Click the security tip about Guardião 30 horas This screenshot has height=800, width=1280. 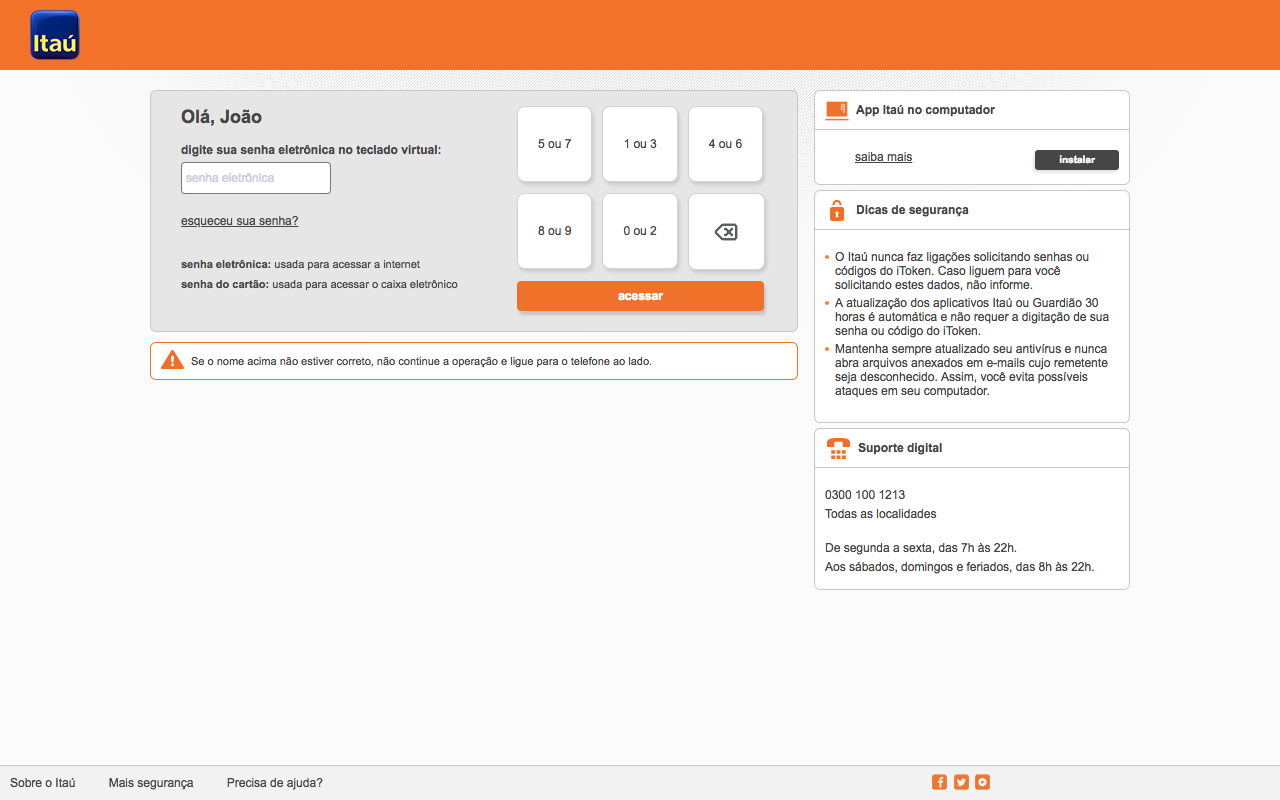pos(972,317)
